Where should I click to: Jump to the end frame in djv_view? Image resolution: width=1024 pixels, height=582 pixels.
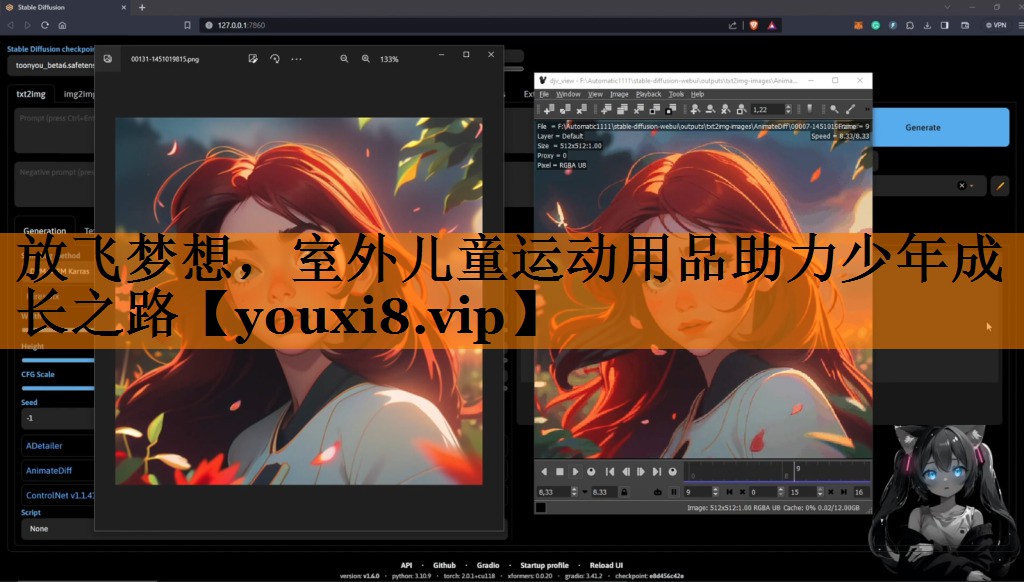(x=657, y=472)
